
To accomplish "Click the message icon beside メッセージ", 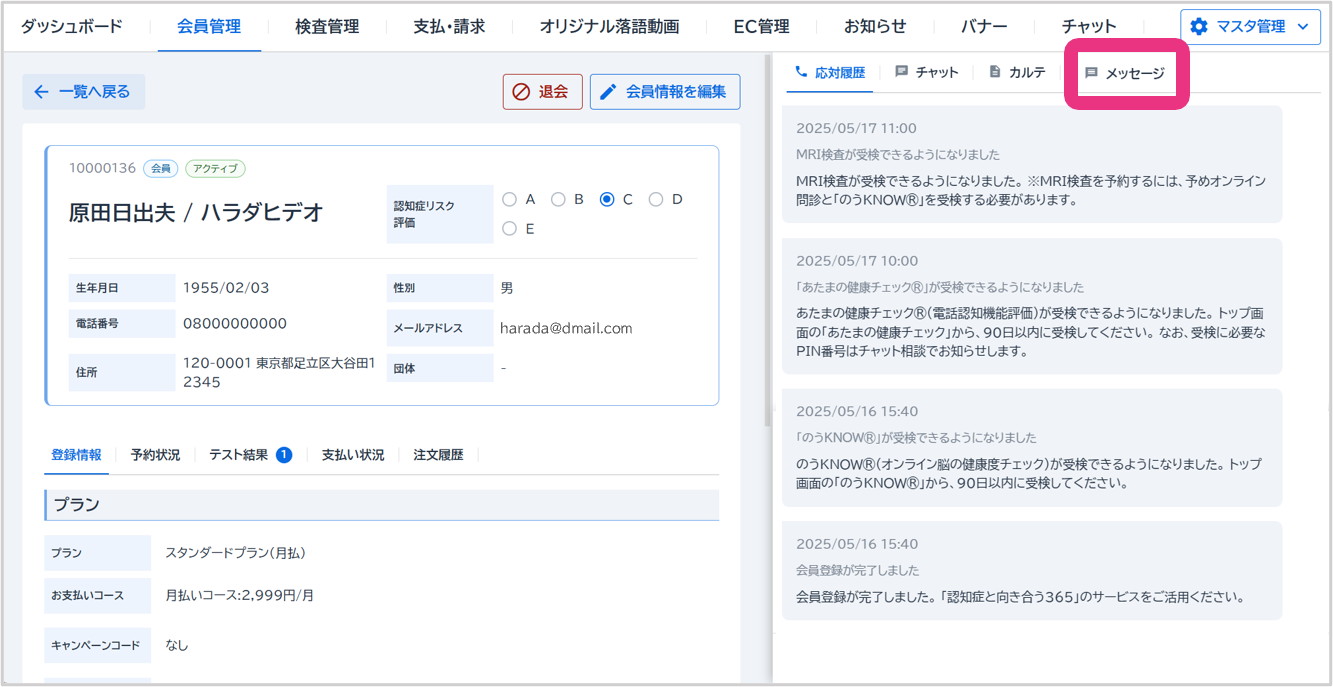I will pyautogui.click(x=1091, y=73).
